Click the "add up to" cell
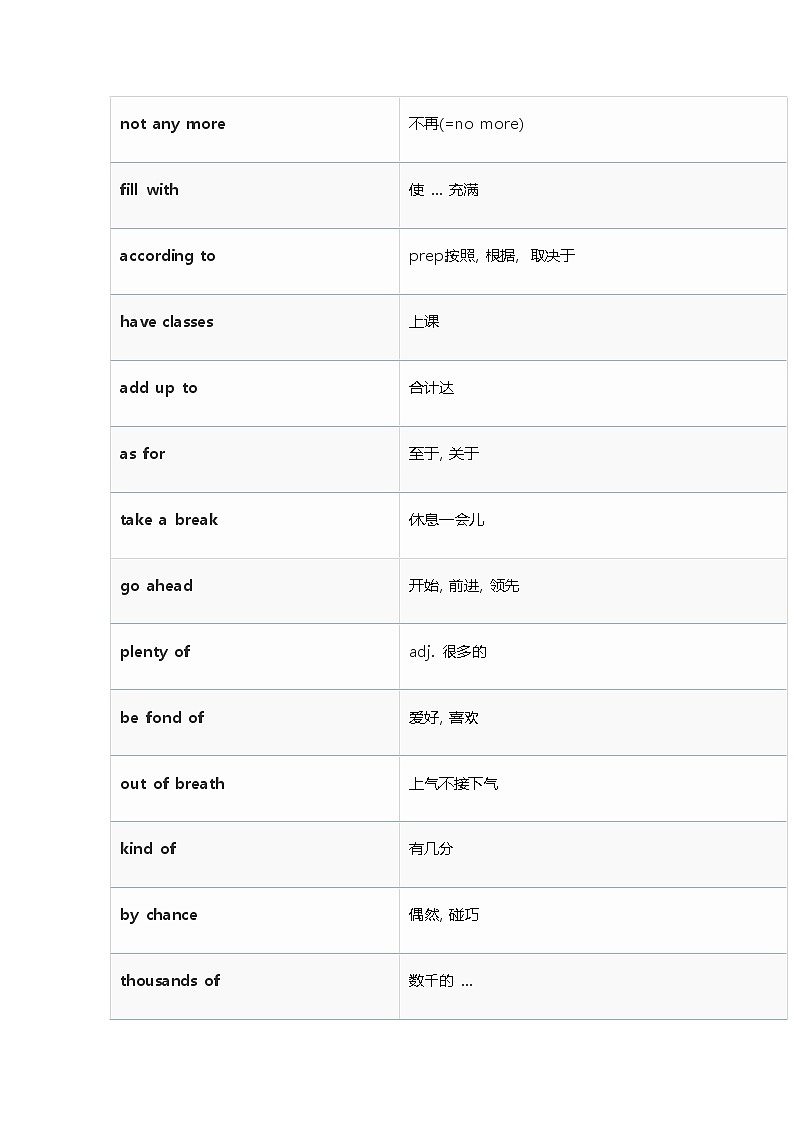This screenshot has height=1123, width=794. [158, 388]
